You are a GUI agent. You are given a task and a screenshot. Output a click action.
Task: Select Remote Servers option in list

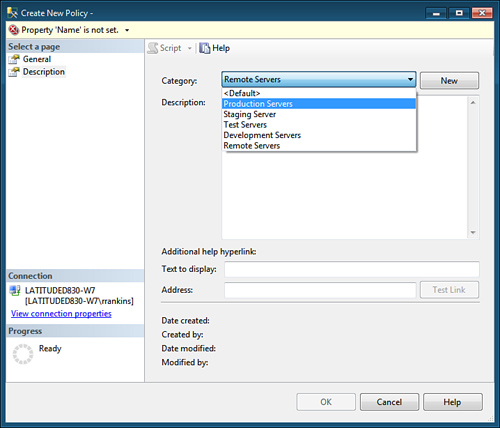click(319, 146)
